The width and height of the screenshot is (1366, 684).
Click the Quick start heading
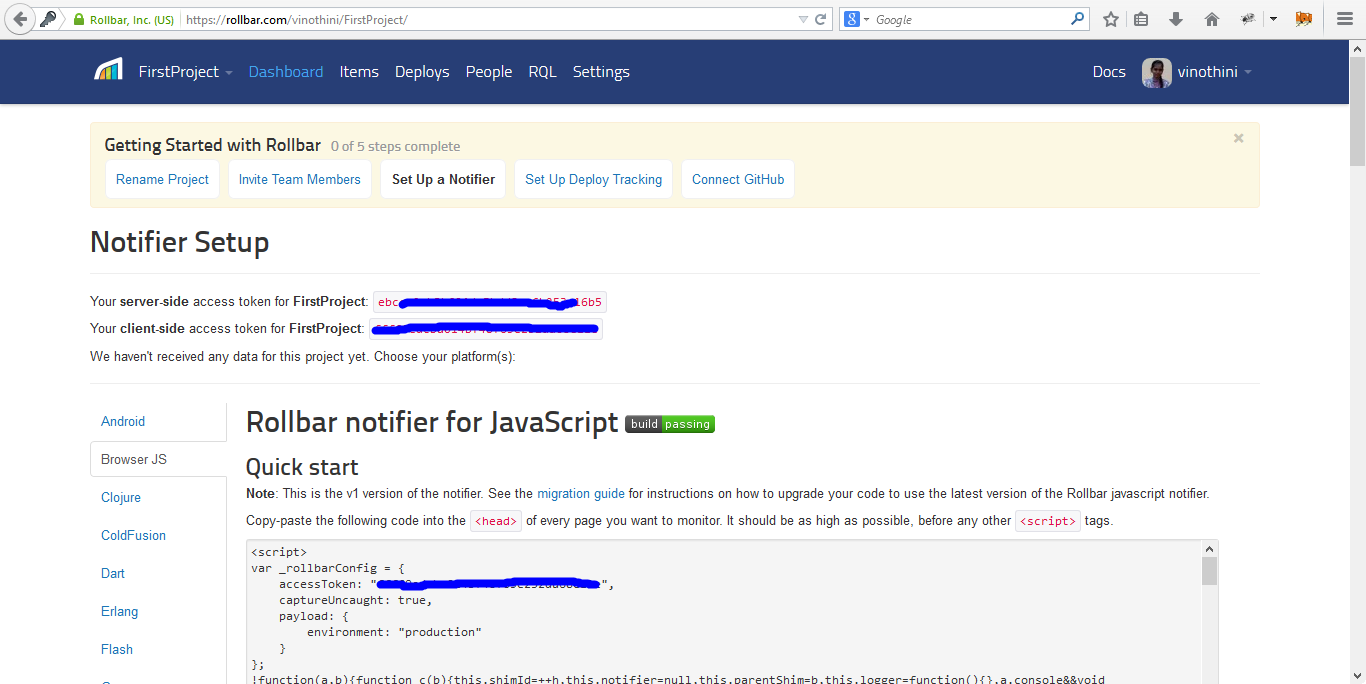302,467
